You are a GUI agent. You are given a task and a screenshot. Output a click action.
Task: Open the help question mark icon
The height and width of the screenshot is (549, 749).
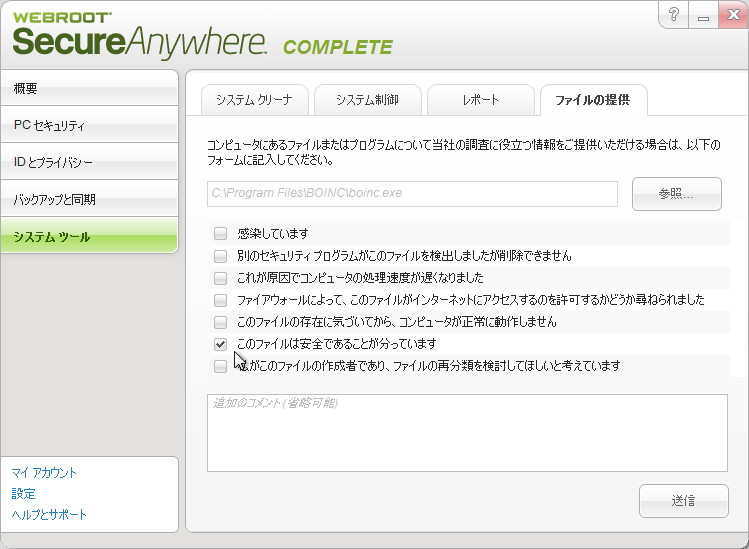pyautogui.click(x=674, y=15)
